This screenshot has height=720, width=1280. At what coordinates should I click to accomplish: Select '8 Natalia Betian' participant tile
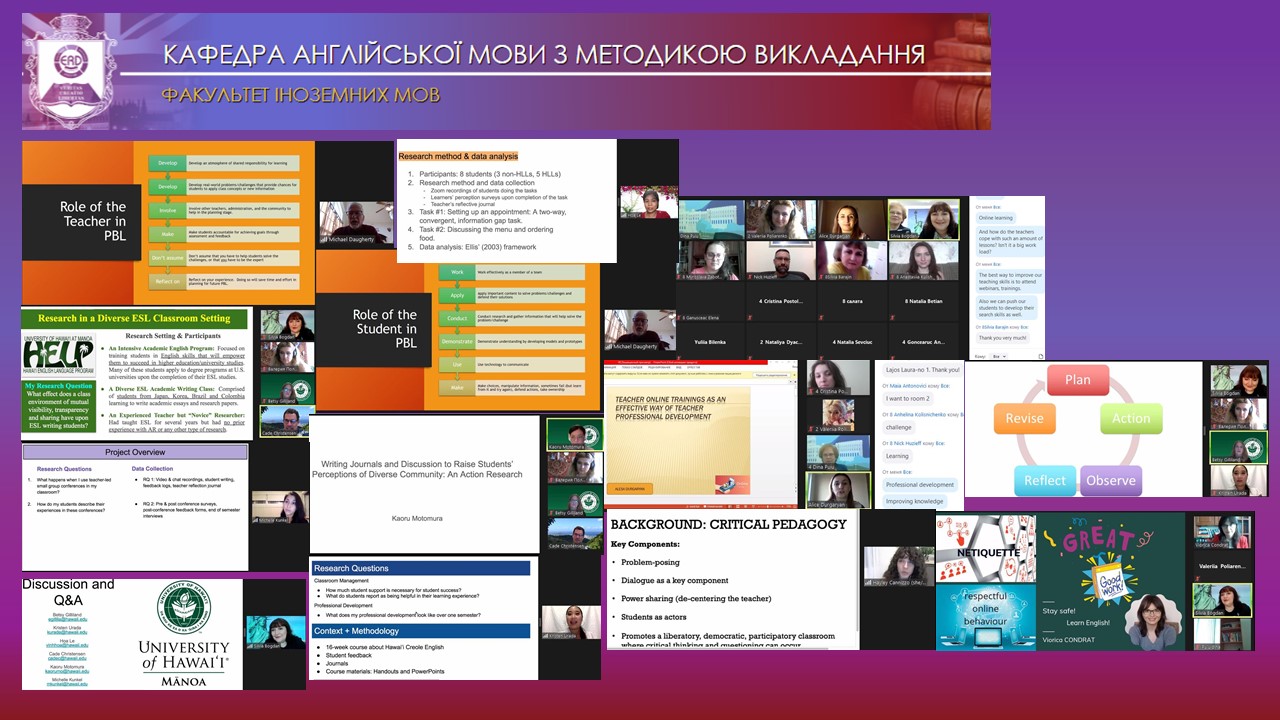tap(923, 300)
